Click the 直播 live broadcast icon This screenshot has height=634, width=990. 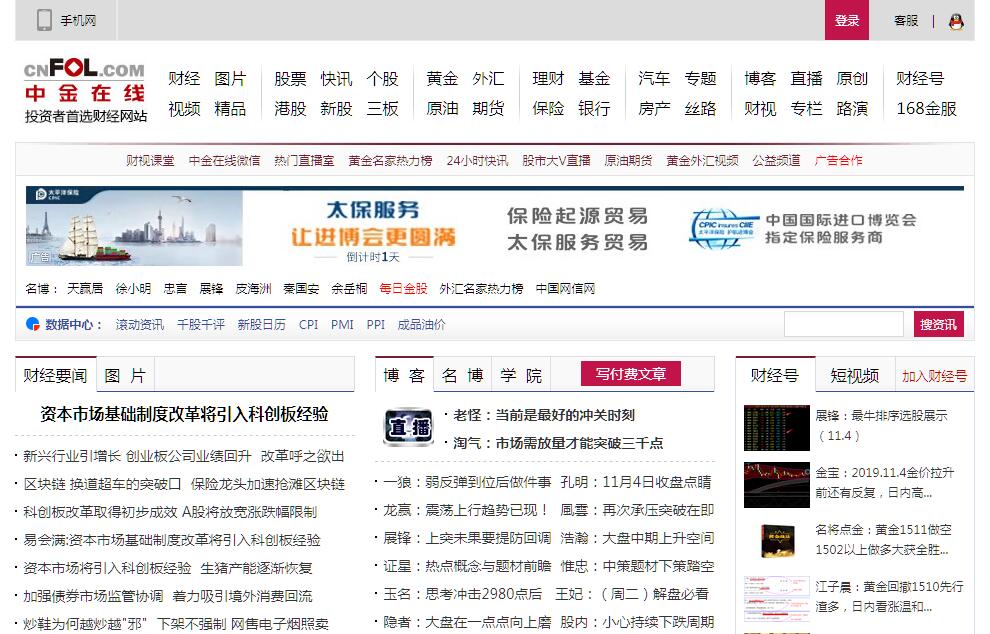tap(408, 428)
